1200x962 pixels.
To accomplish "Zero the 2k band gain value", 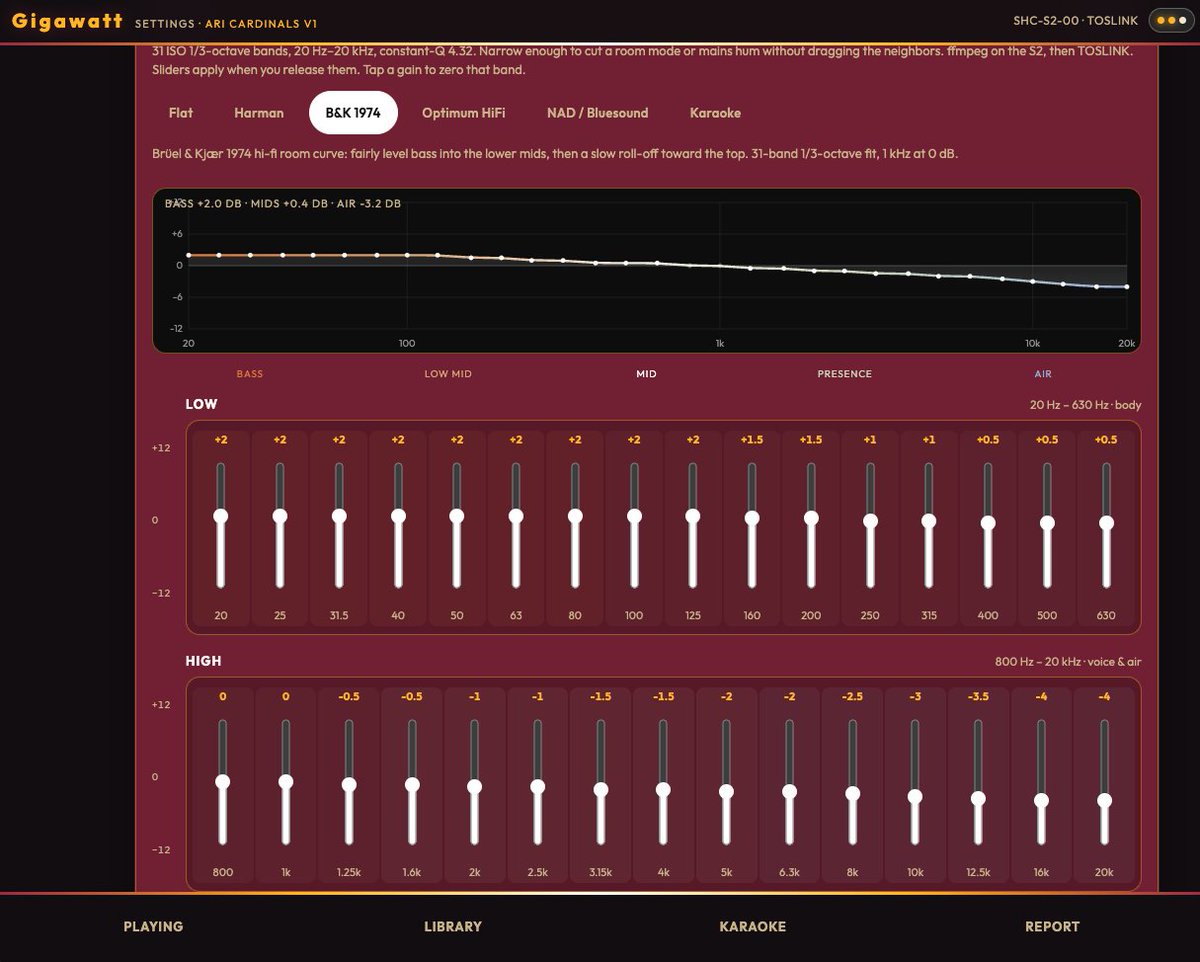I will click(x=475, y=697).
